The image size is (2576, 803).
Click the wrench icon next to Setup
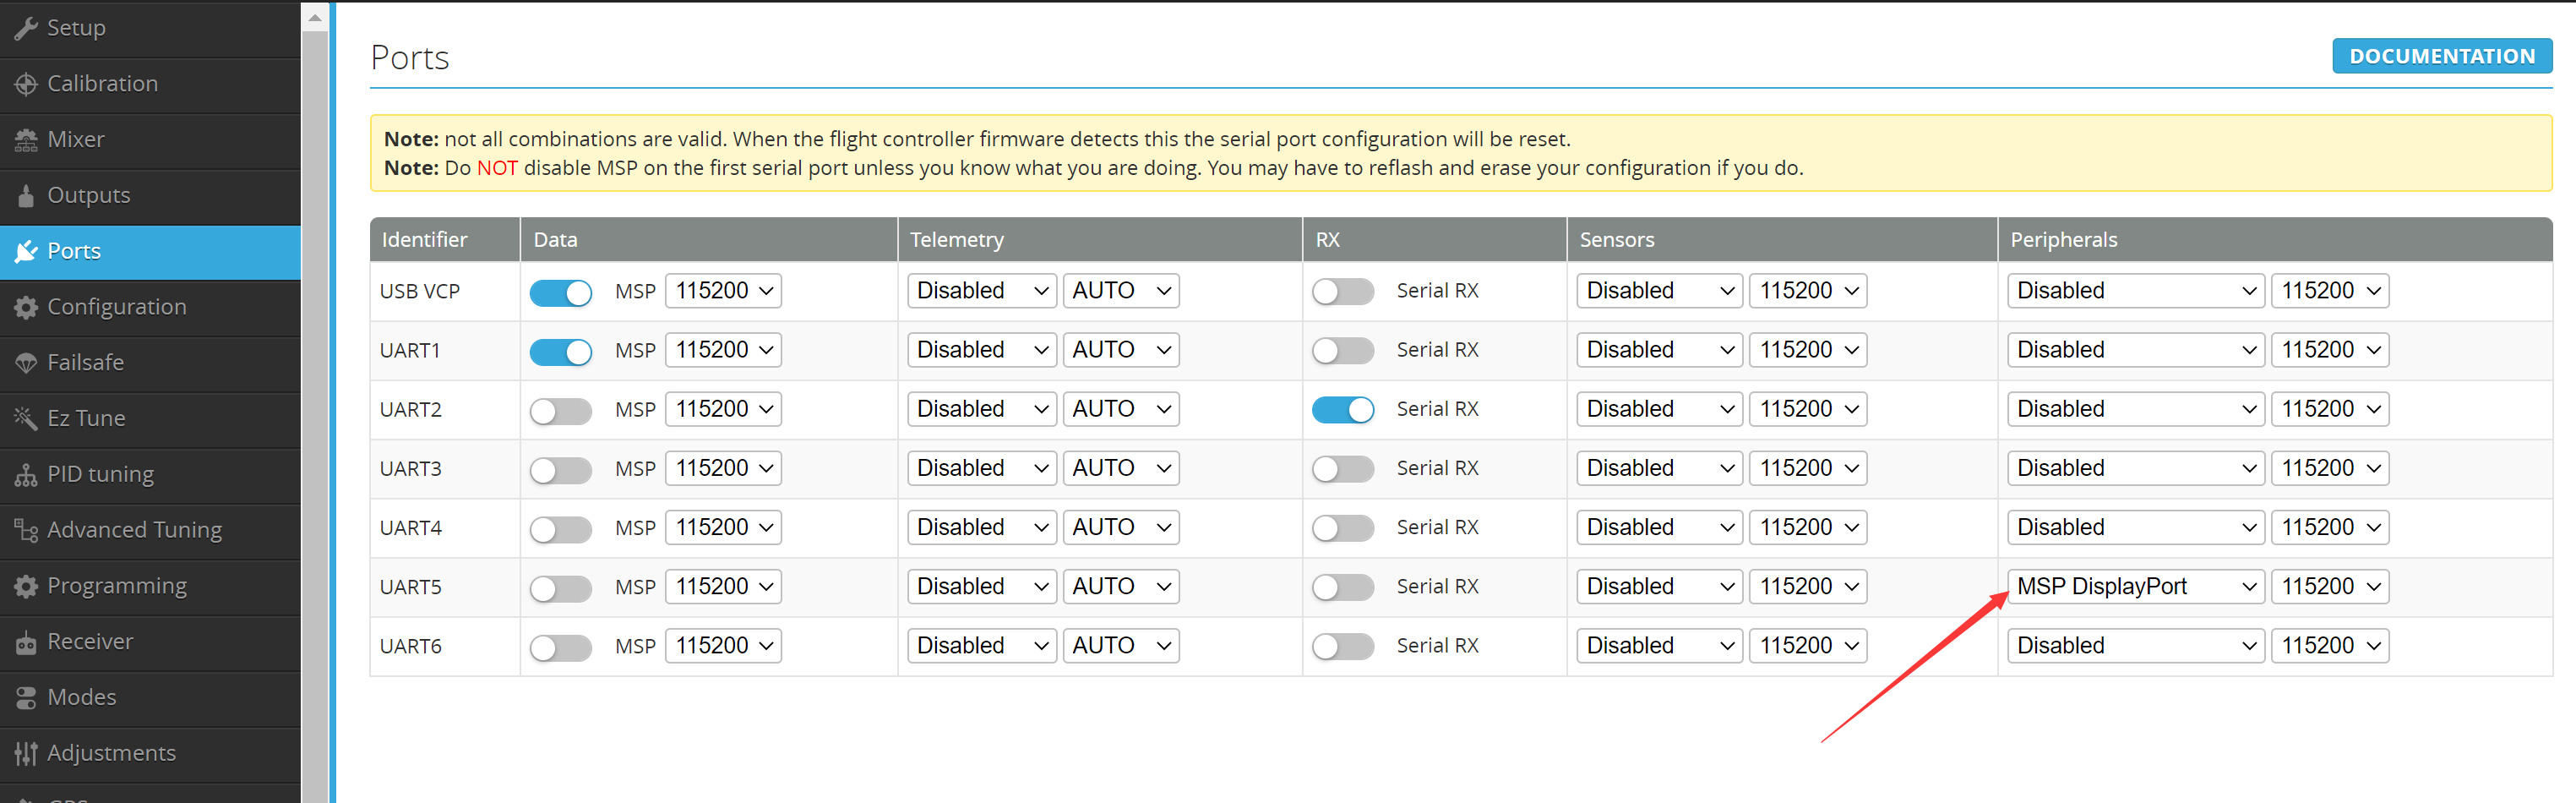click(x=26, y=28)
